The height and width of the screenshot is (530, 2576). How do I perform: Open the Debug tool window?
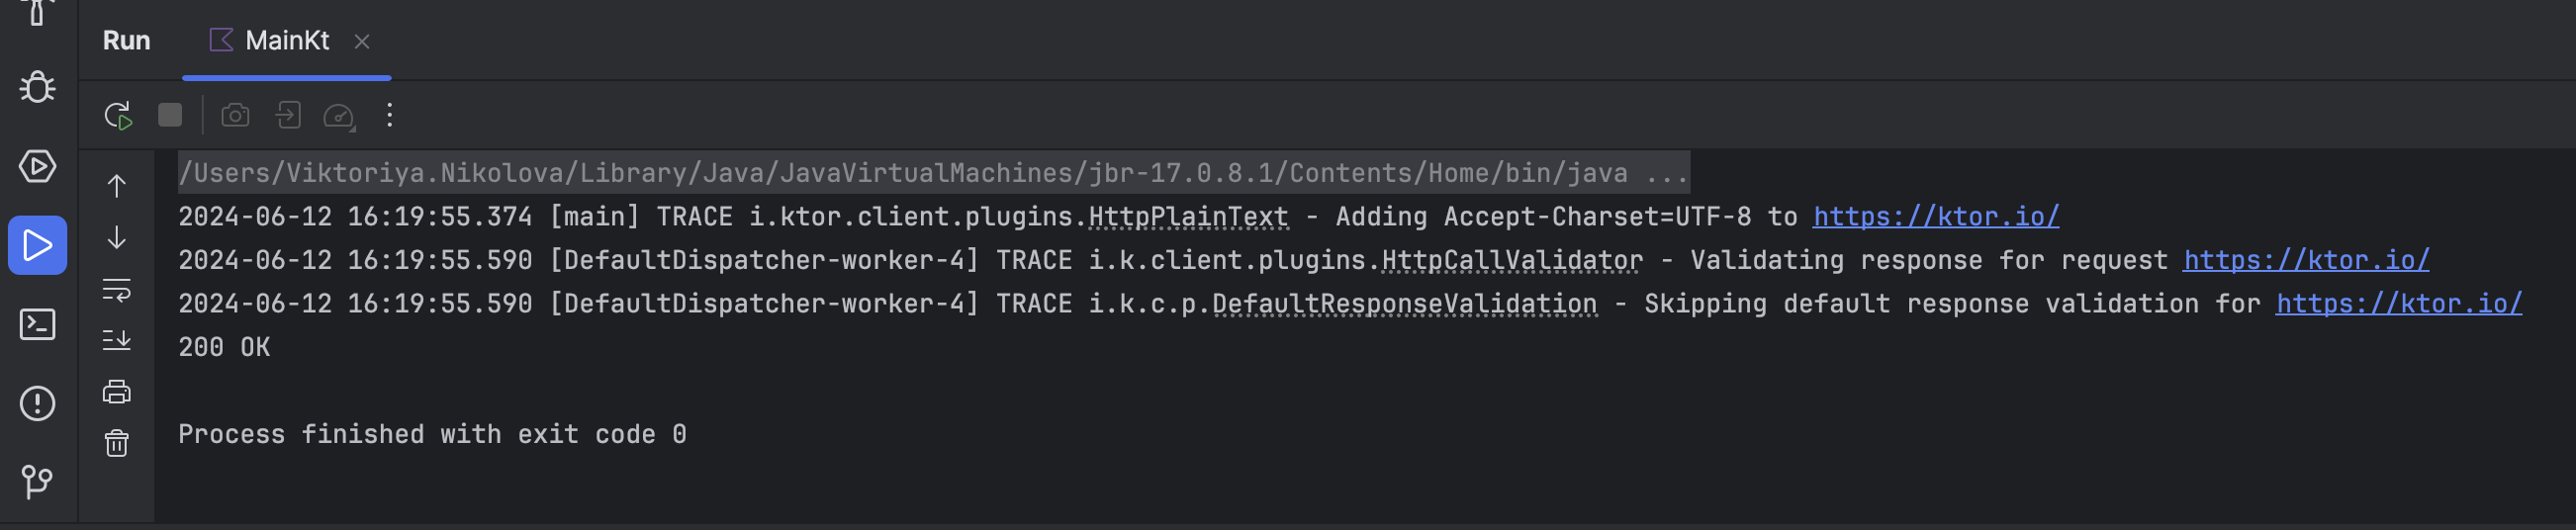38,87
